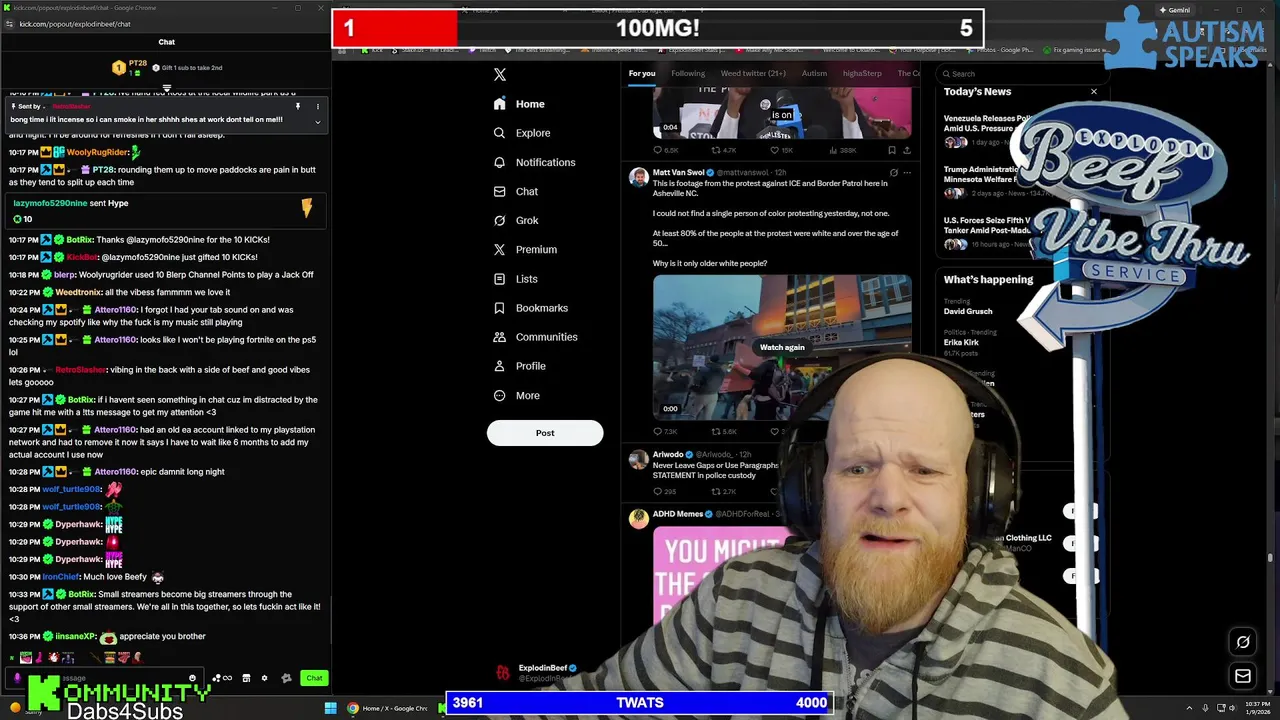
Task: Open Ariwodo's profile name link
Action: (x=667, y=454)
